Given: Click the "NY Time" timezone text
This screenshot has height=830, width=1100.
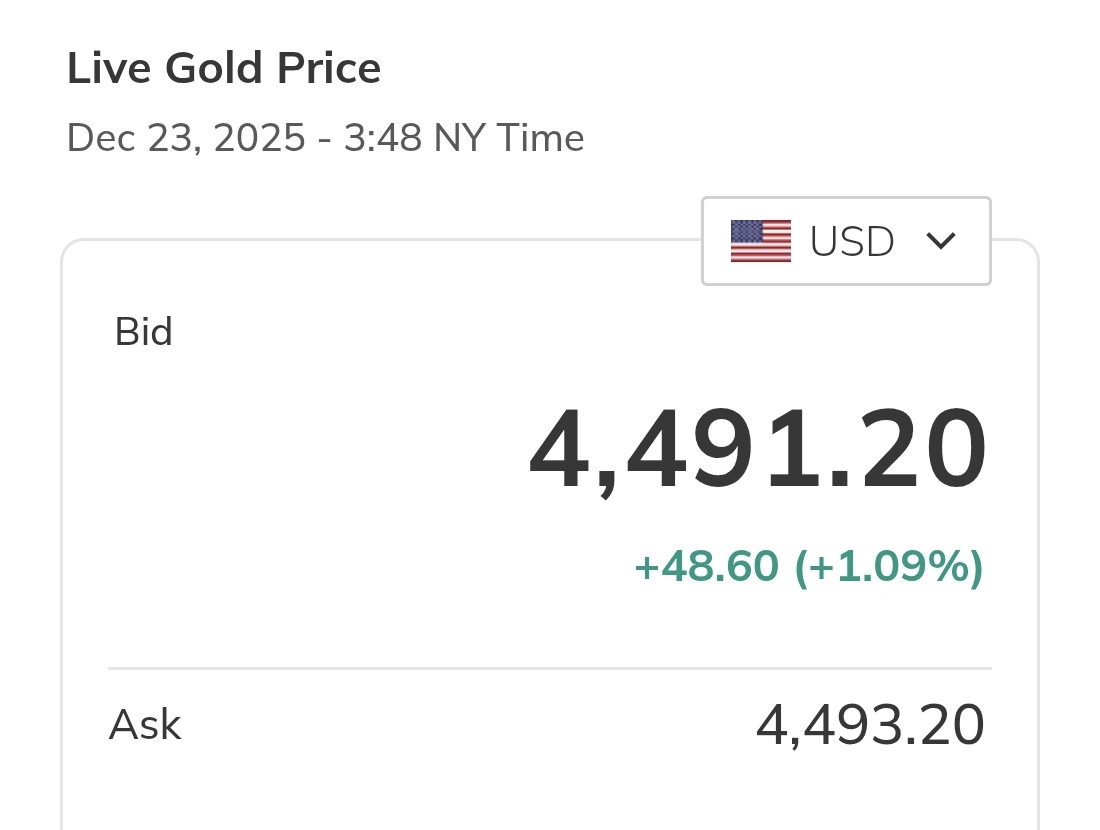Looking at the screenshot, I should click(x=509, y=138).
